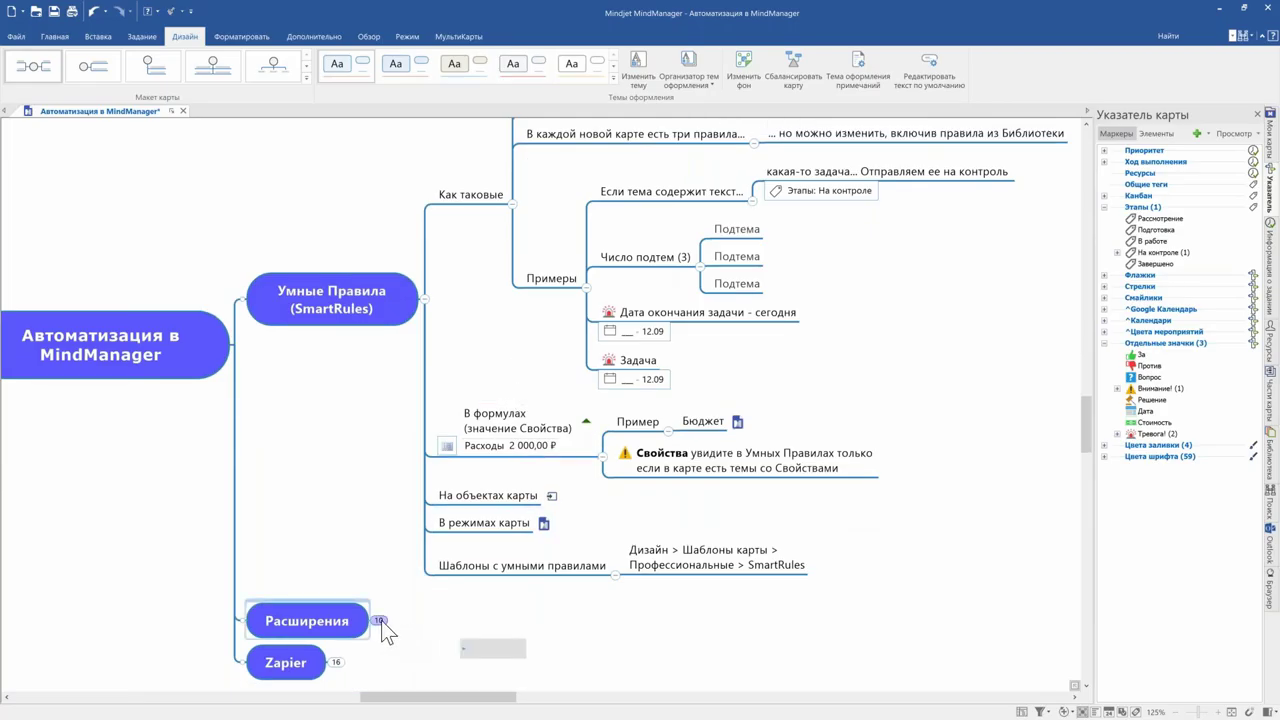Image resolution: width=1280 pixels, height=720 pixels.
Task: Click the green plus add marker icon
Action: [1197, 133]
